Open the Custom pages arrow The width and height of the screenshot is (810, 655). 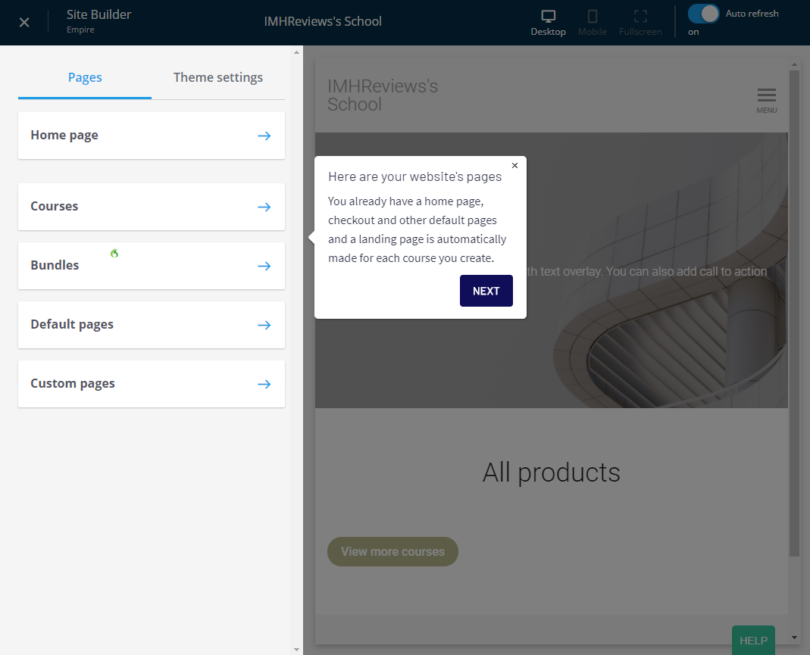(x=263, y=384)
